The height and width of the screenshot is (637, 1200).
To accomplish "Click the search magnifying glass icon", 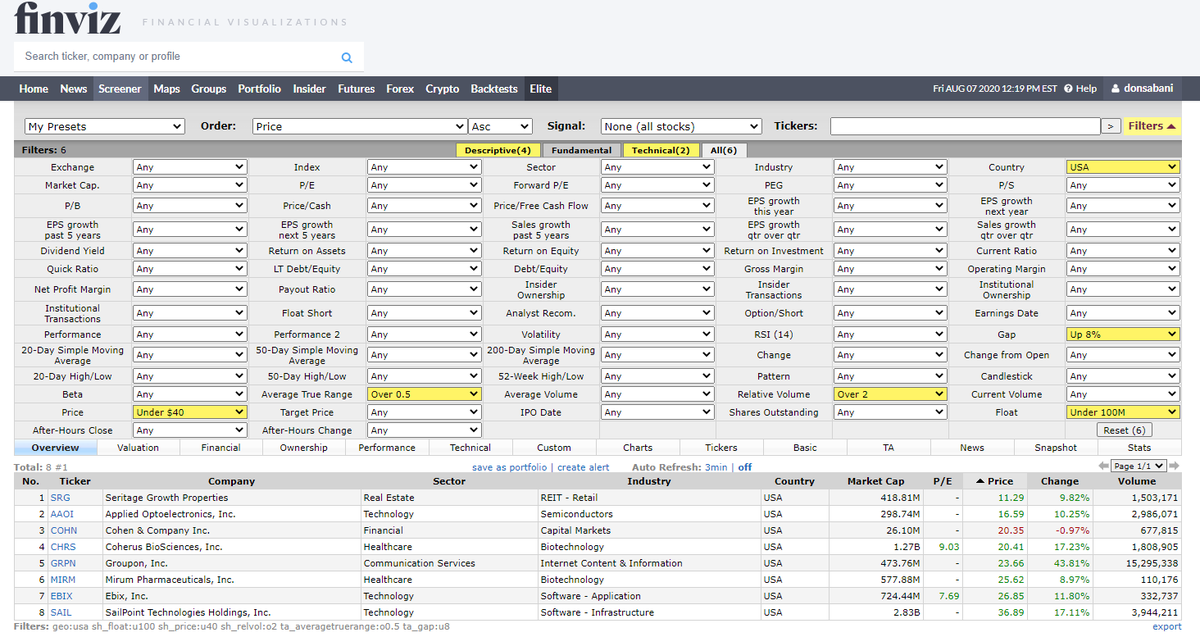I will tap(346, 57).
